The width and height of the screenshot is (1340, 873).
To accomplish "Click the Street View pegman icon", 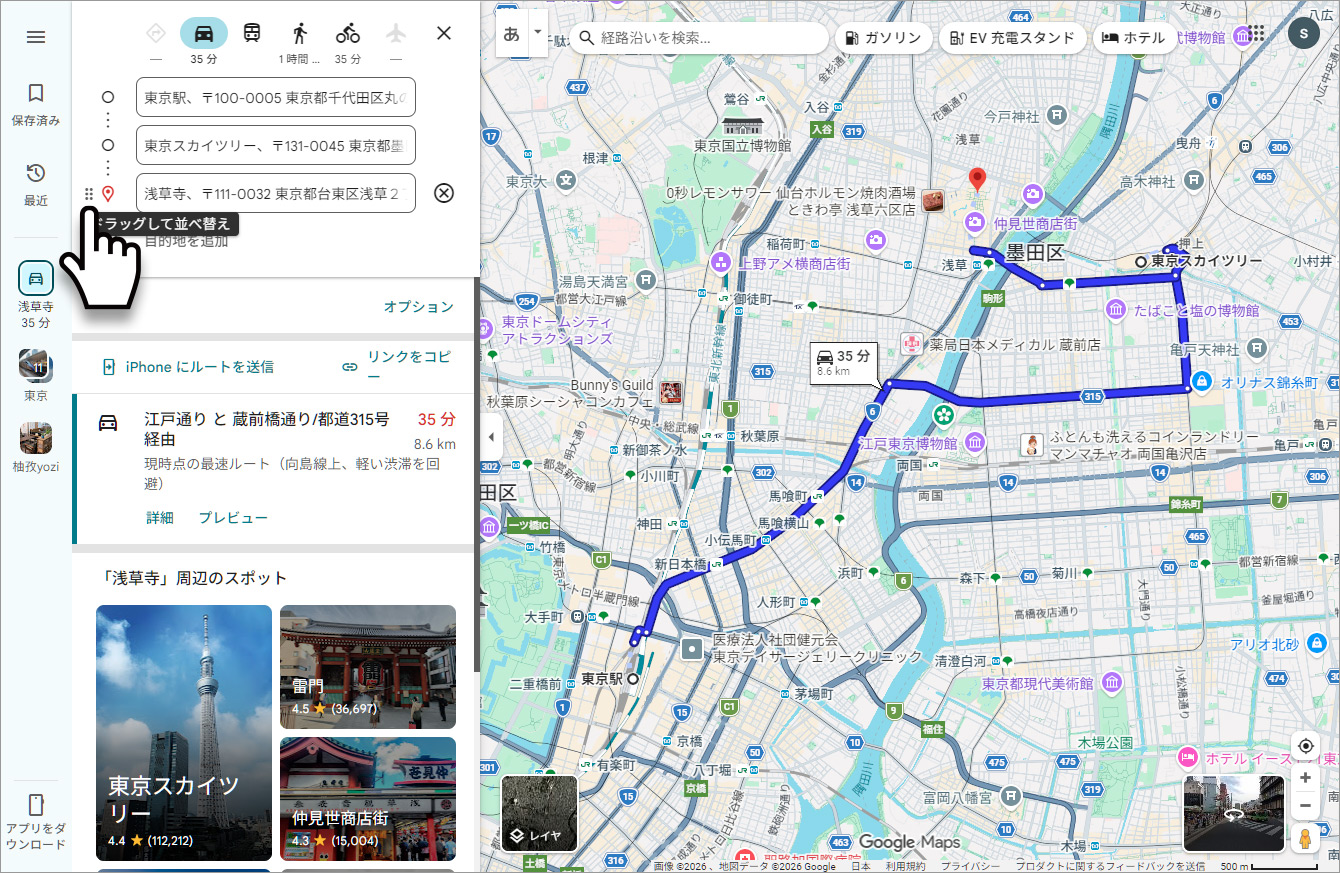I will click(x=1304, y=838).
